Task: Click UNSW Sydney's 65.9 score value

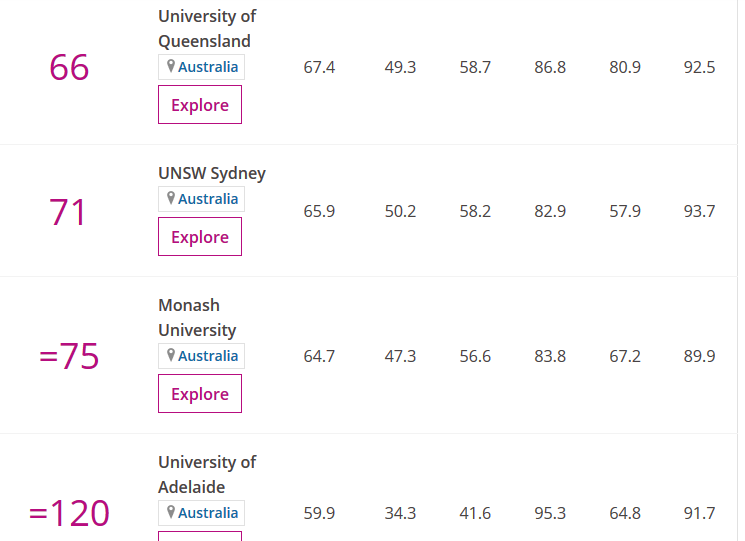Action: pos(319,212)
